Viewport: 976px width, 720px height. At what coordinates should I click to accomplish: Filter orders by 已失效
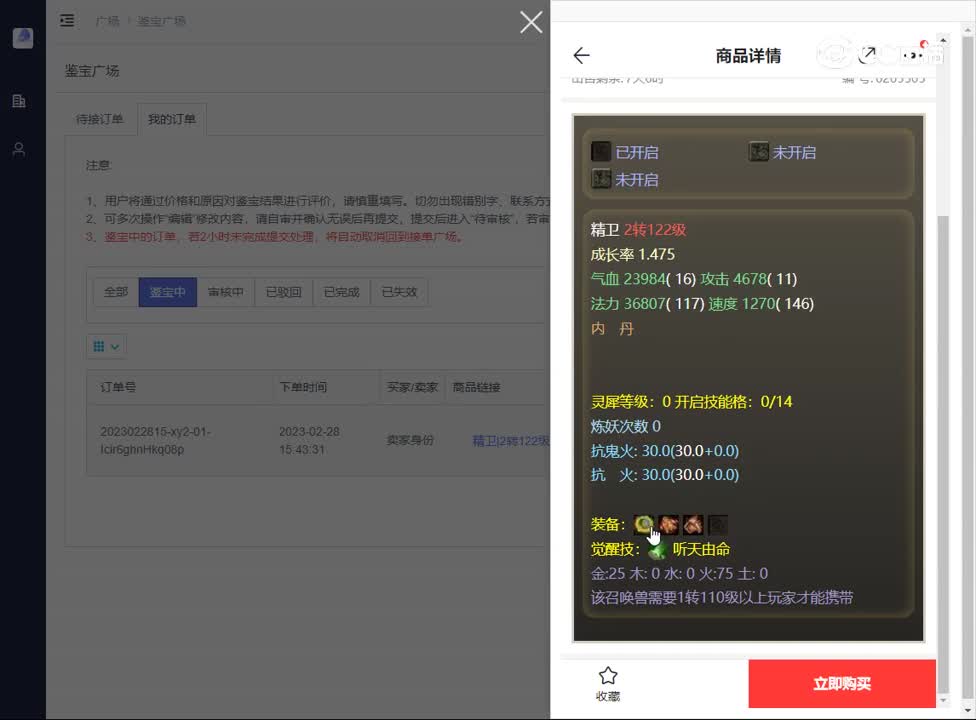[x=399, y=292]
